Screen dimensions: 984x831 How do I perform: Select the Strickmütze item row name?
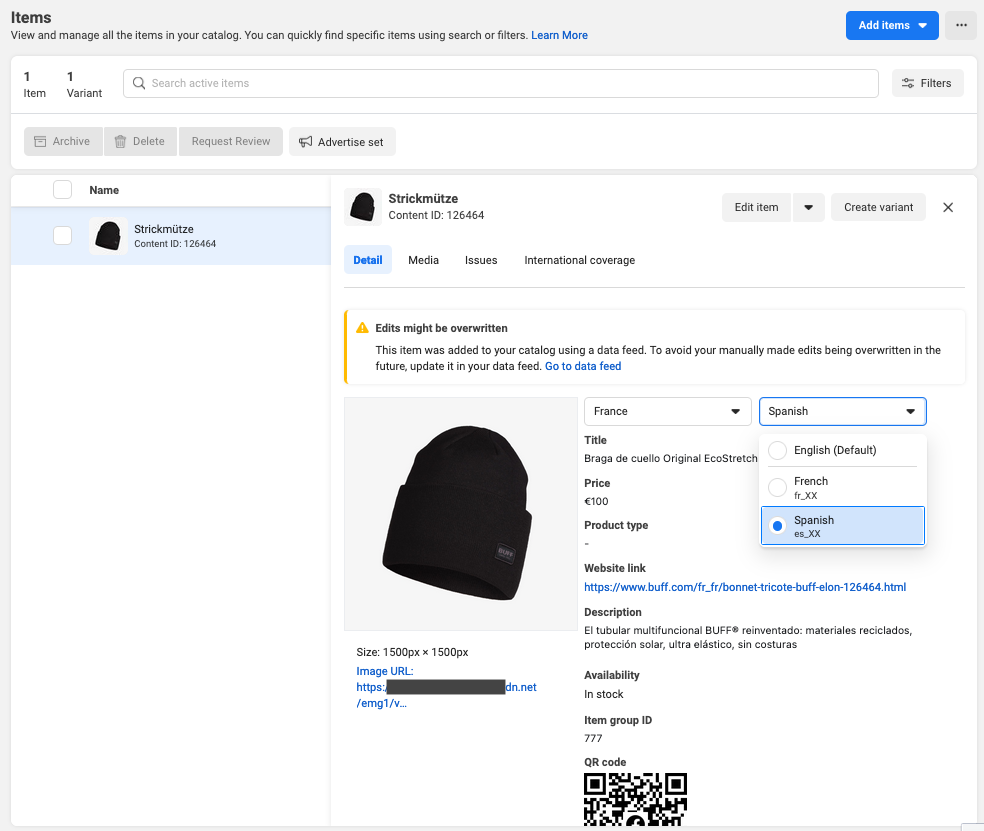click(164, 229)
